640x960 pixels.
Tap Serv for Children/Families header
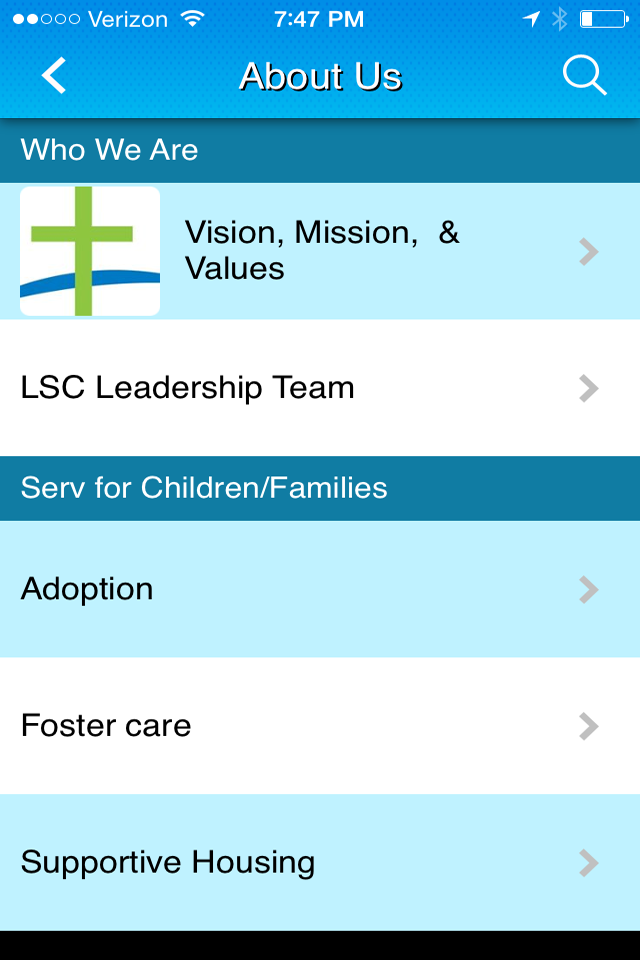click(204, 488)
